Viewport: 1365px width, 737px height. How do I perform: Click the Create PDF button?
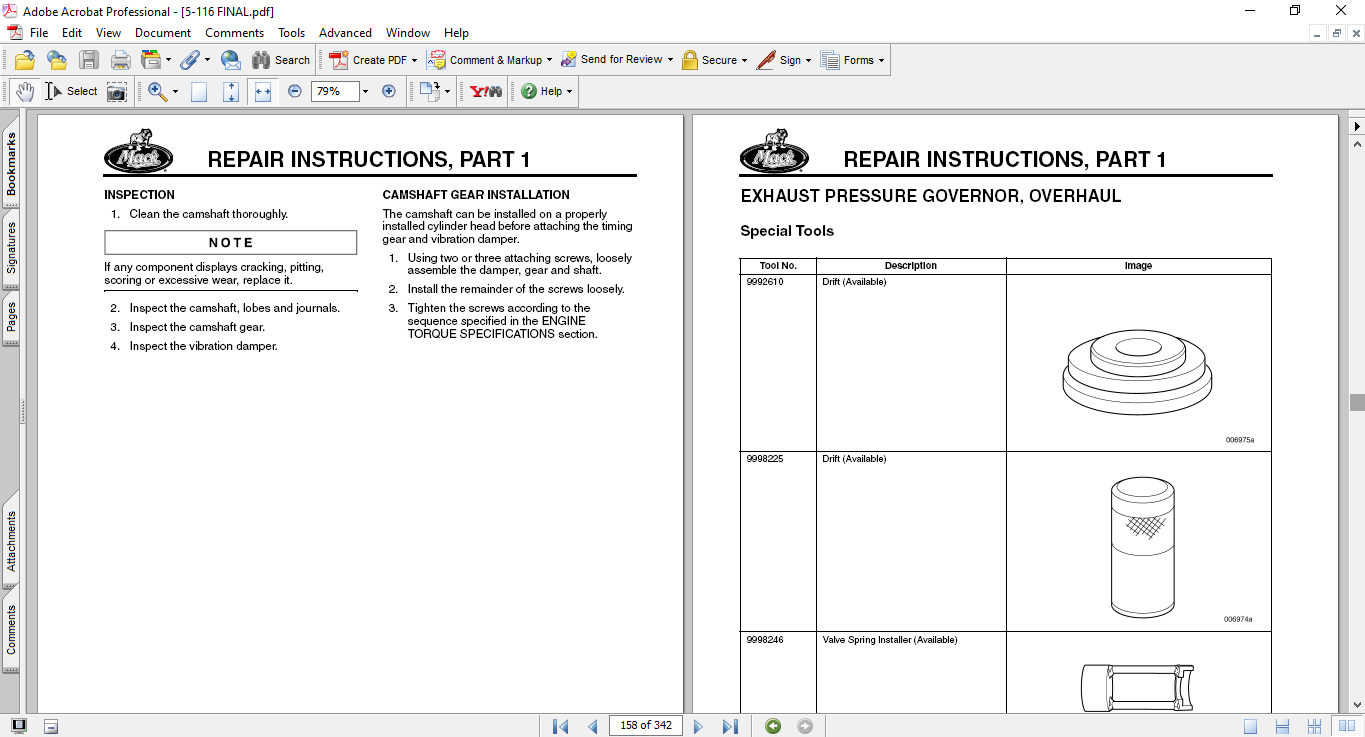[x=372, y=60]
